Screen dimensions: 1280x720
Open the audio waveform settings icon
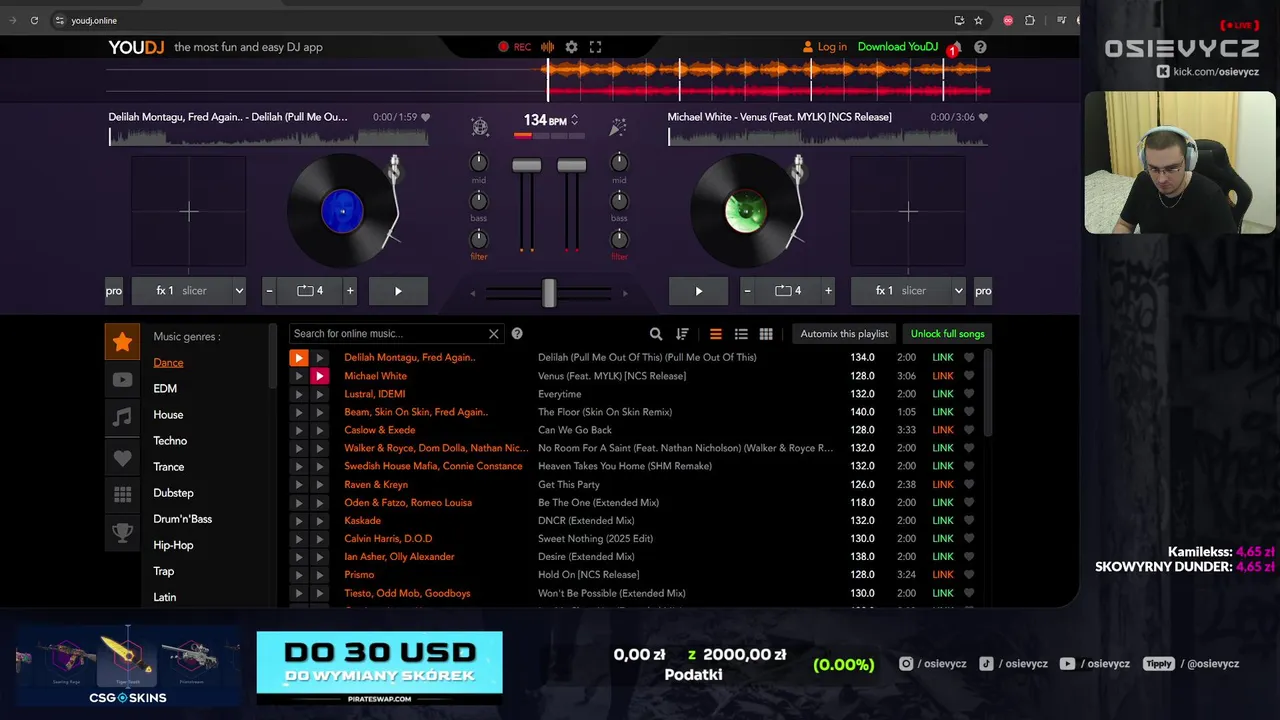point(547,47)
